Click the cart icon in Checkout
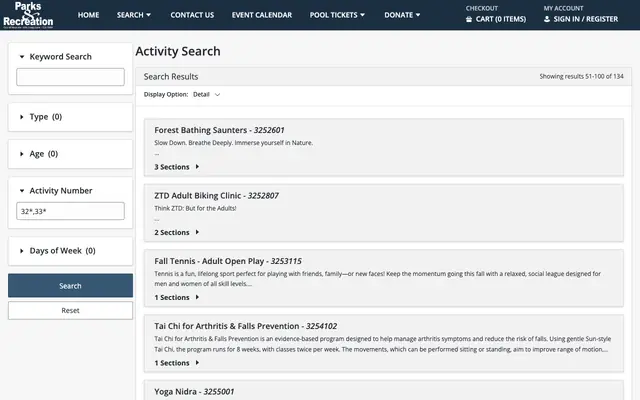The height and width of the screenshot is (400, 640). click(x=469, y=19)
